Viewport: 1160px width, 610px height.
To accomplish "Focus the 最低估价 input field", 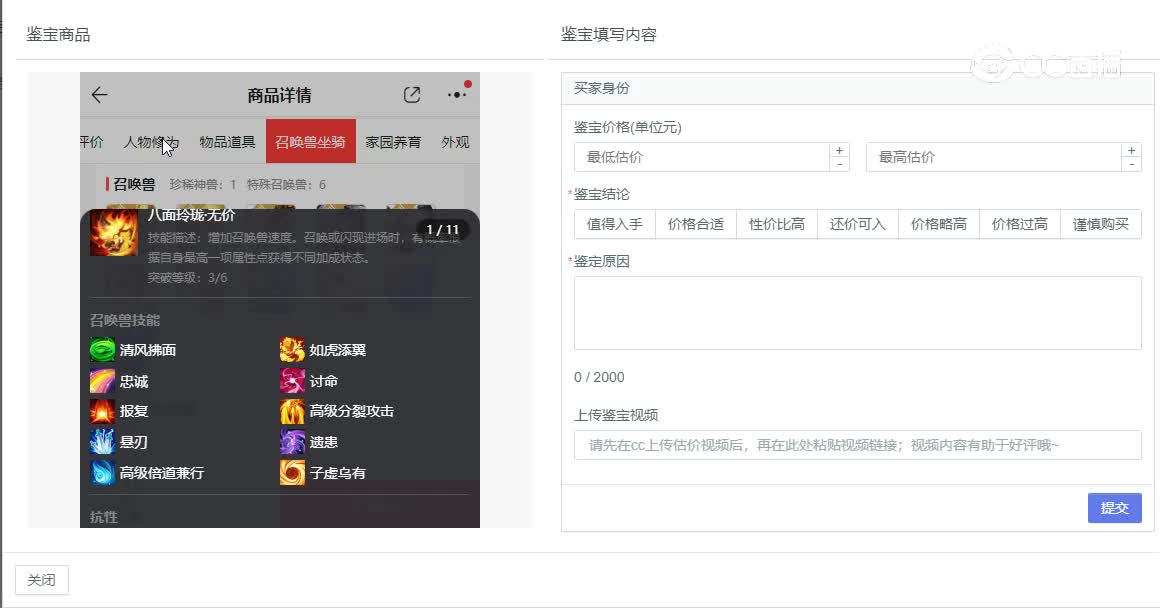I will 702,157.
